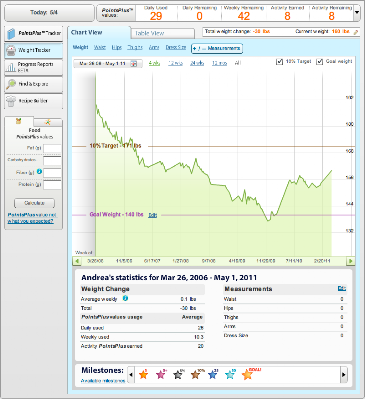Open the Available milestones link

(103, 381)
